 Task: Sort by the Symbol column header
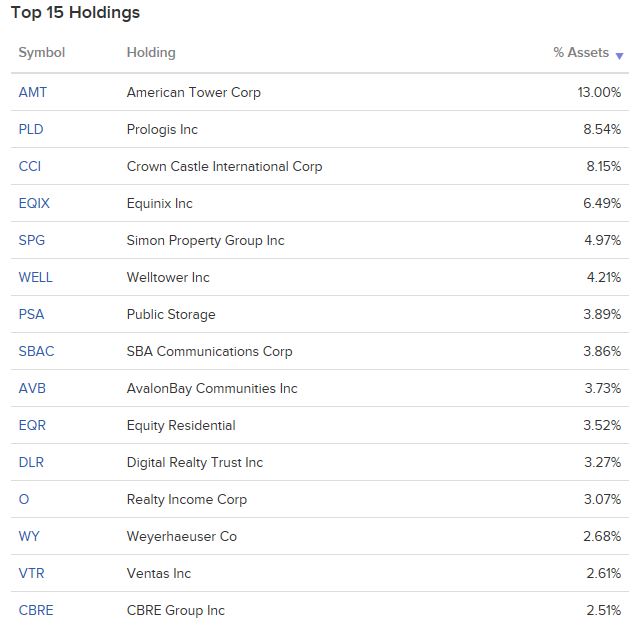42,53
